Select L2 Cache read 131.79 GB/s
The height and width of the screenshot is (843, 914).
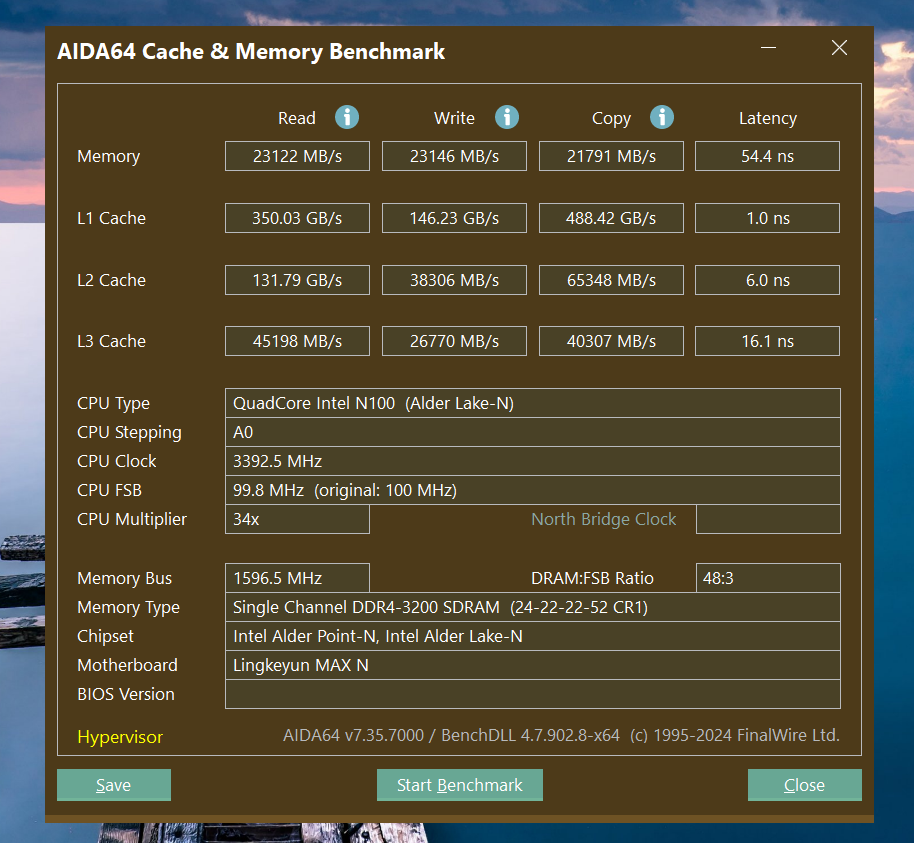click(297, 280)
